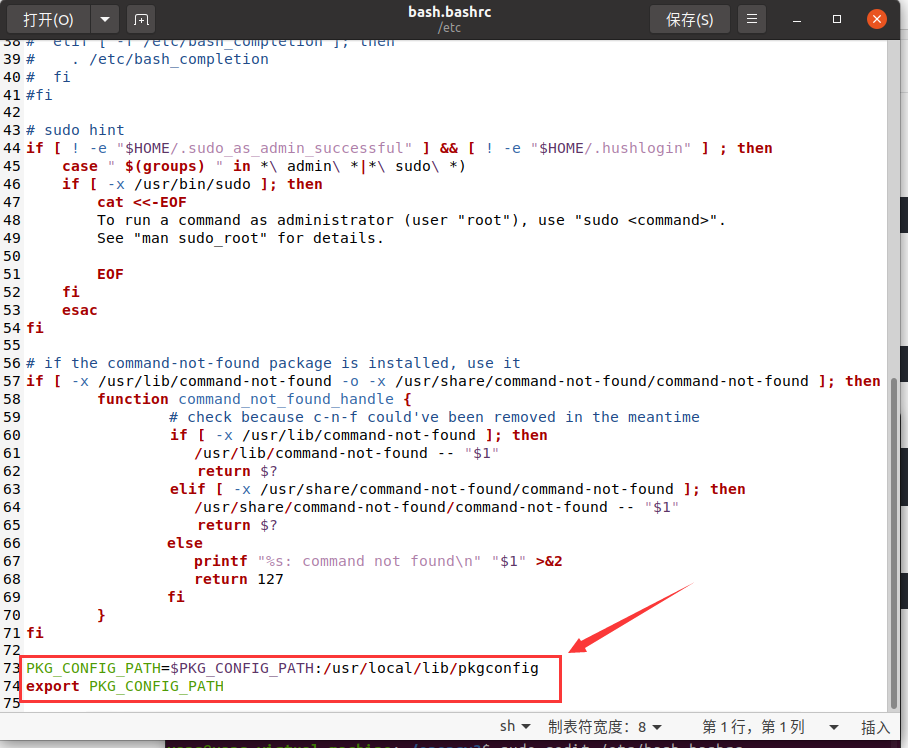Click the return 127 statement on line 68
The width and height of the screenshot is (908, 748).
point(238,578)
